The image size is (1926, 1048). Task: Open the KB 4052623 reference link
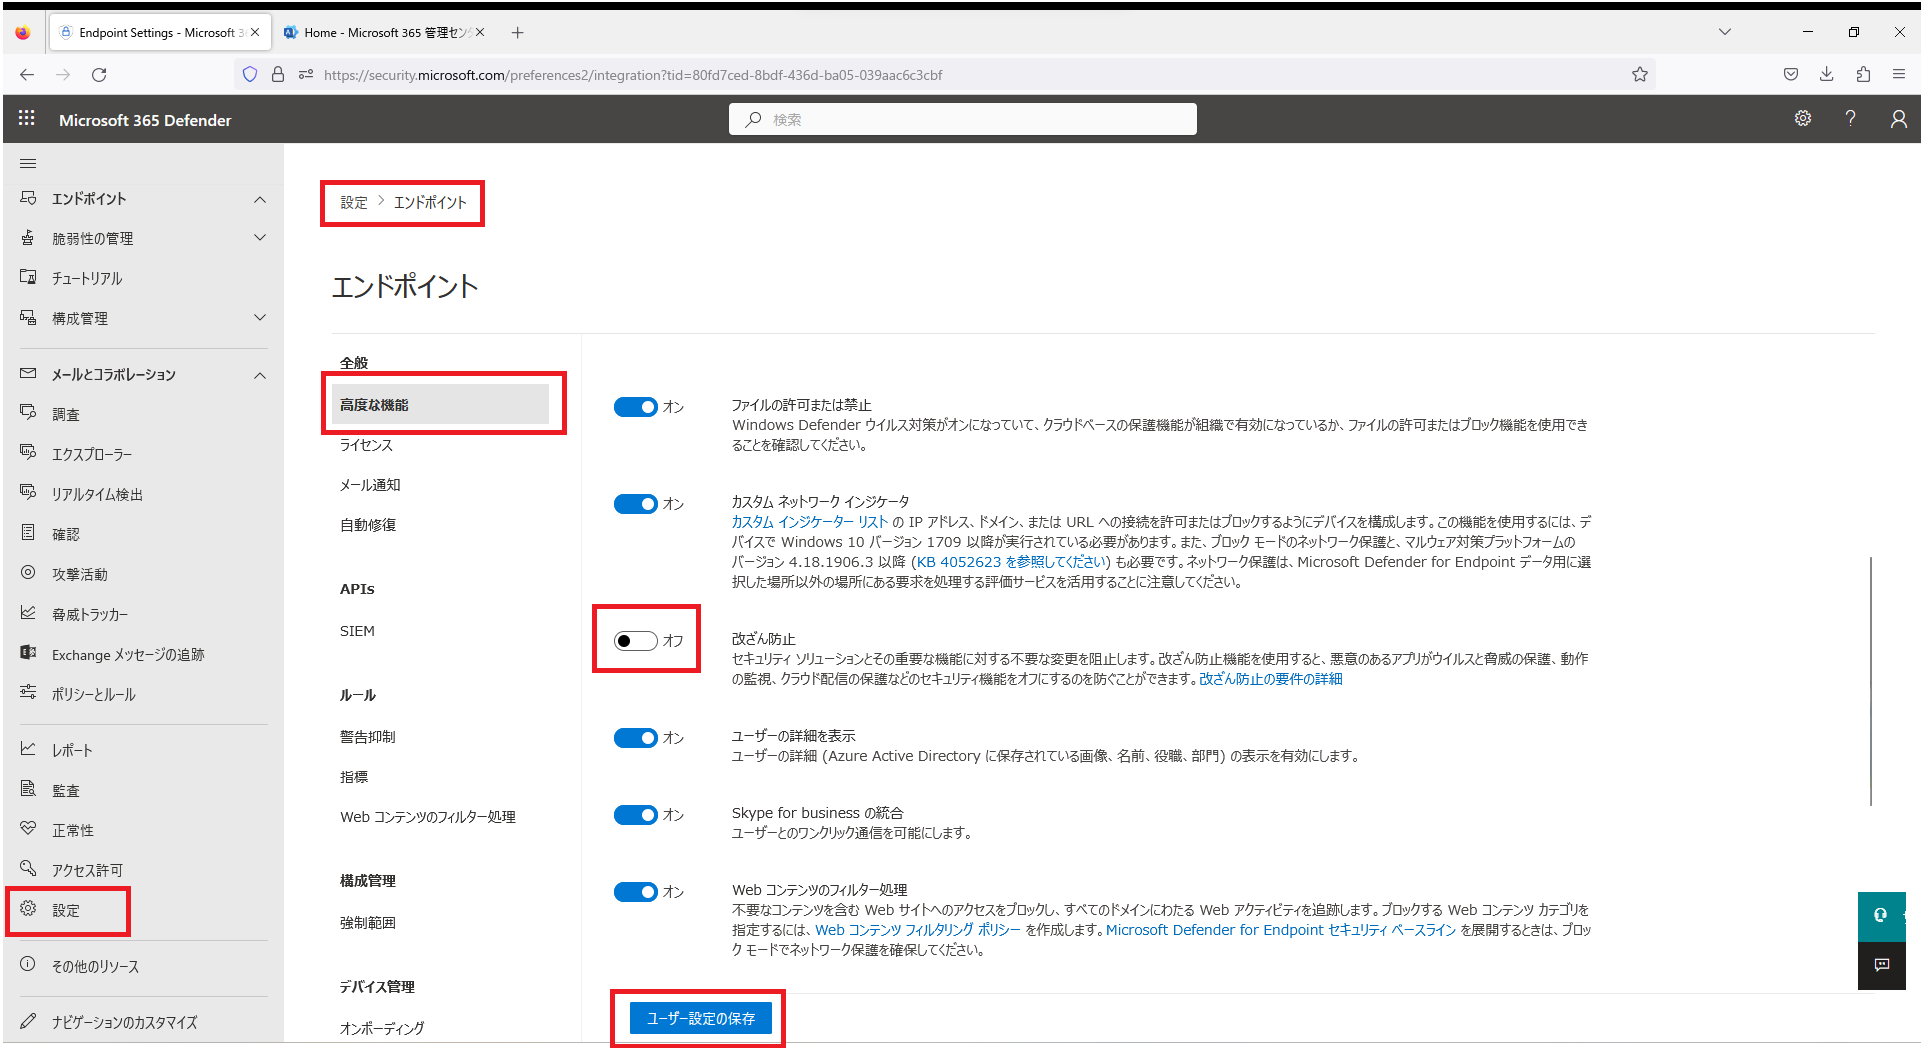(1011, 562)
